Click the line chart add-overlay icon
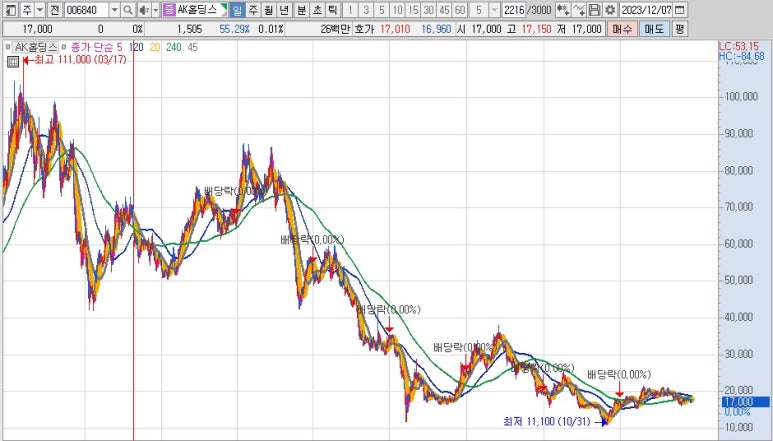773x441 pixels. click(579, 9)
